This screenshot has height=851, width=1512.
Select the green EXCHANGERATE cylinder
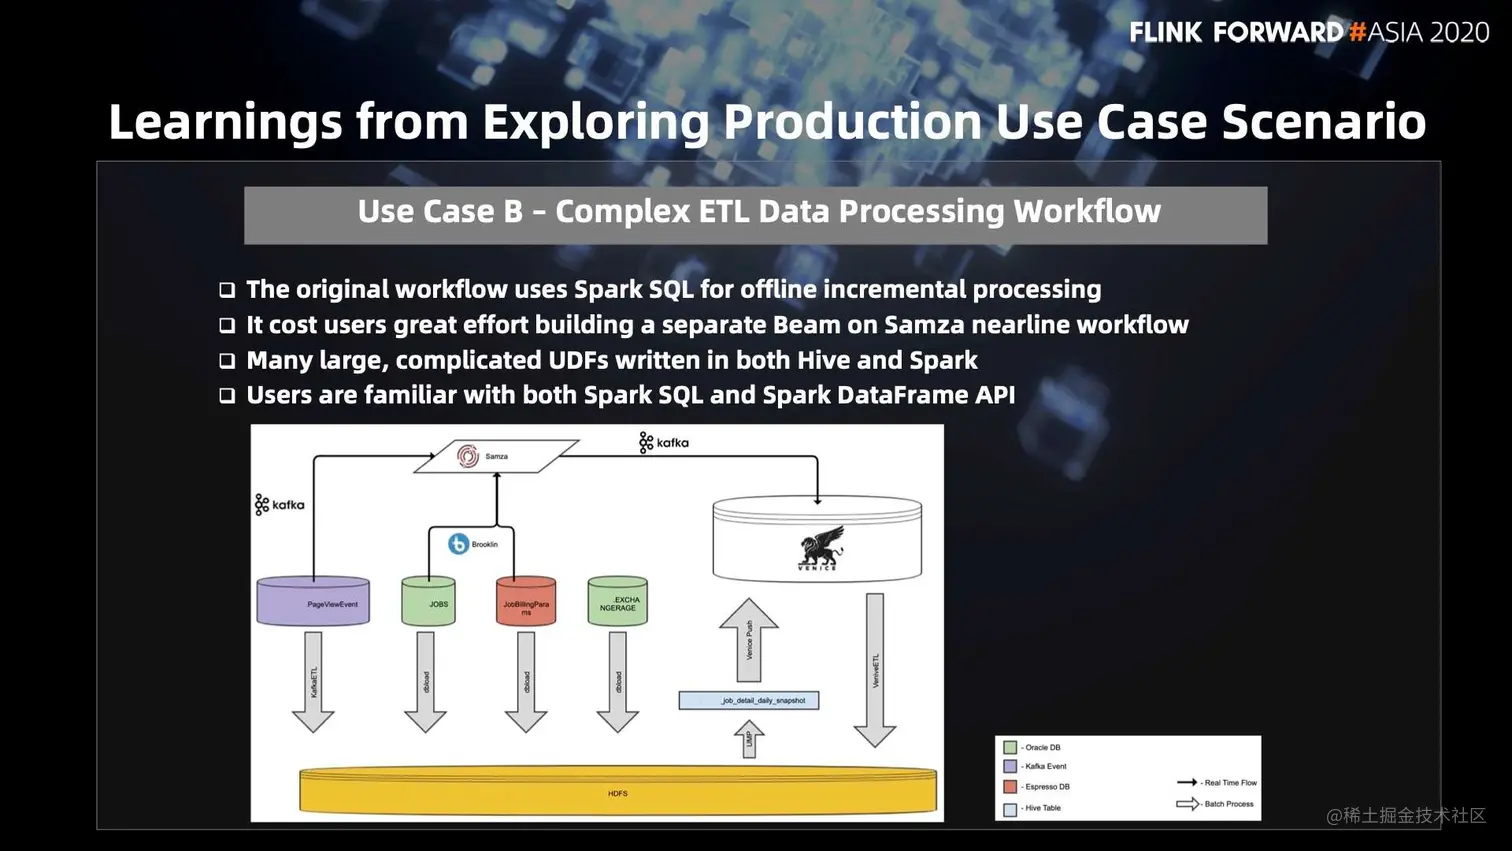[617, 601]
